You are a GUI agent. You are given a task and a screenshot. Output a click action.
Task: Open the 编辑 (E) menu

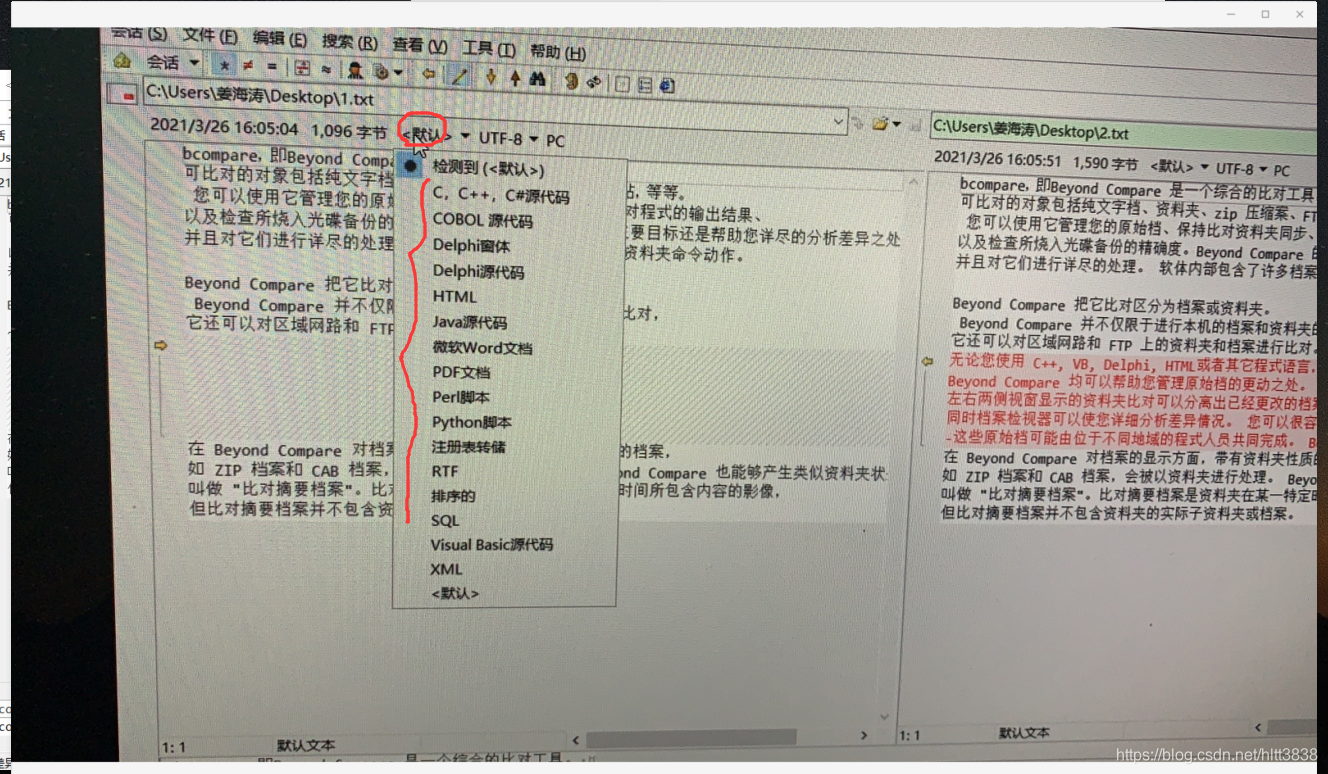[279, 39]
